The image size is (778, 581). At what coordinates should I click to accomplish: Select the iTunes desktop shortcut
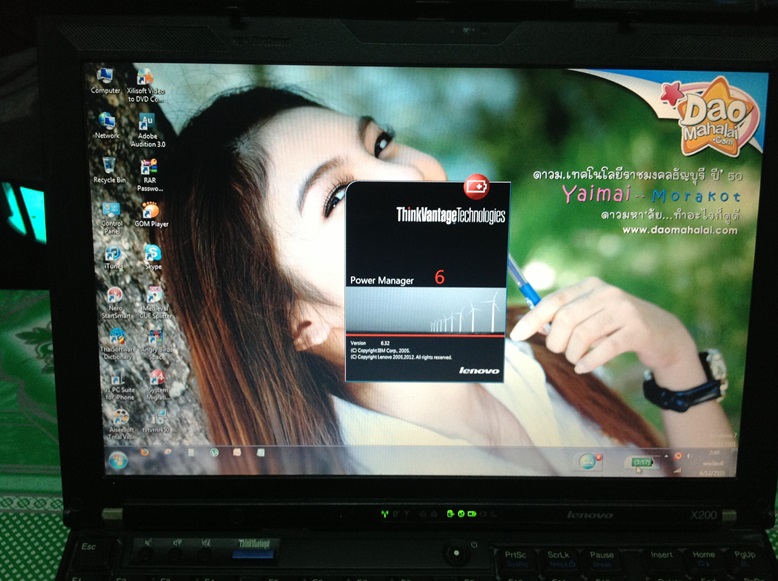tap(113, 258)
